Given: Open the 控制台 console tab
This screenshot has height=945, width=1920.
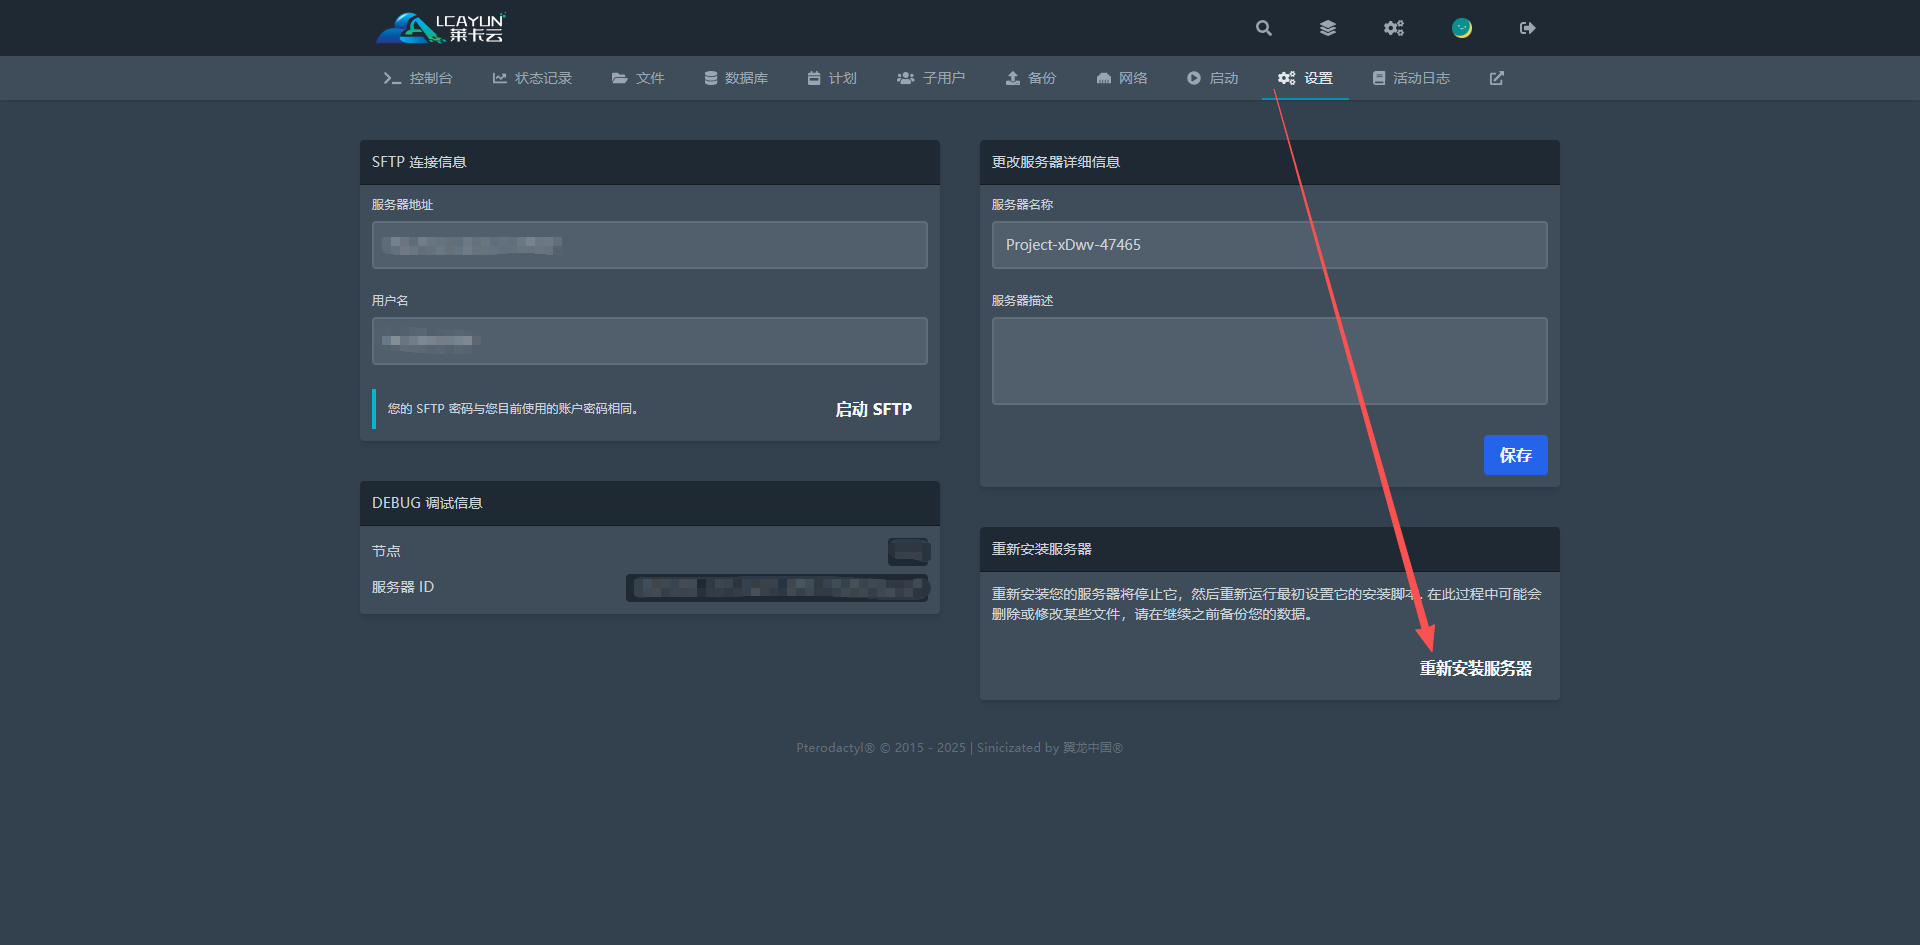Looking at the screenshot, I should [418, 78].
